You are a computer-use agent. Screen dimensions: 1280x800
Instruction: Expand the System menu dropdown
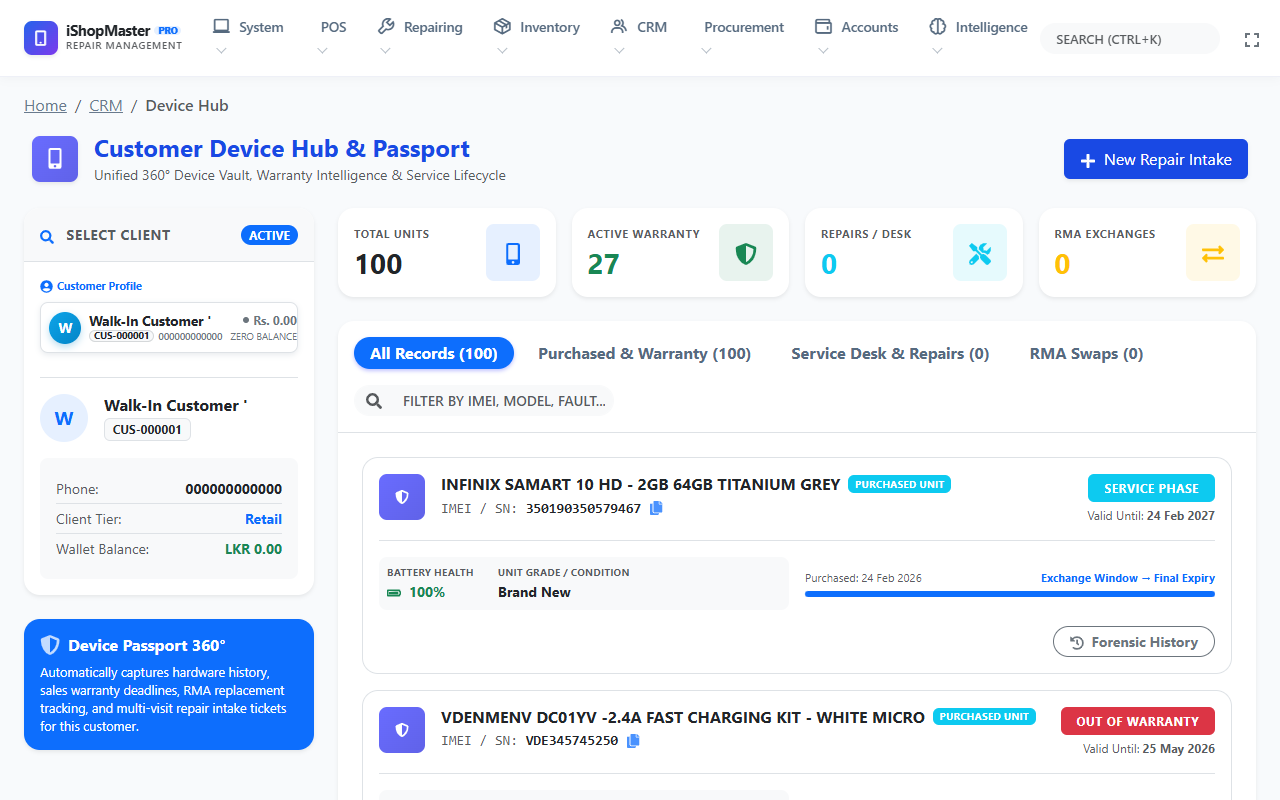point(248,37)
